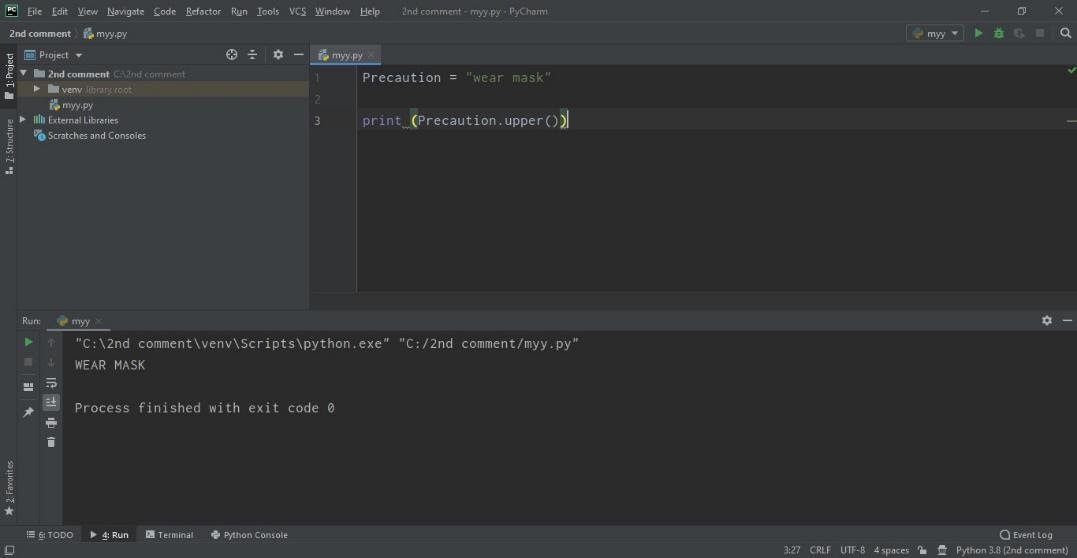Open the Terminal tool window
Screen dimensions: 1077x558
pos(170,535)
